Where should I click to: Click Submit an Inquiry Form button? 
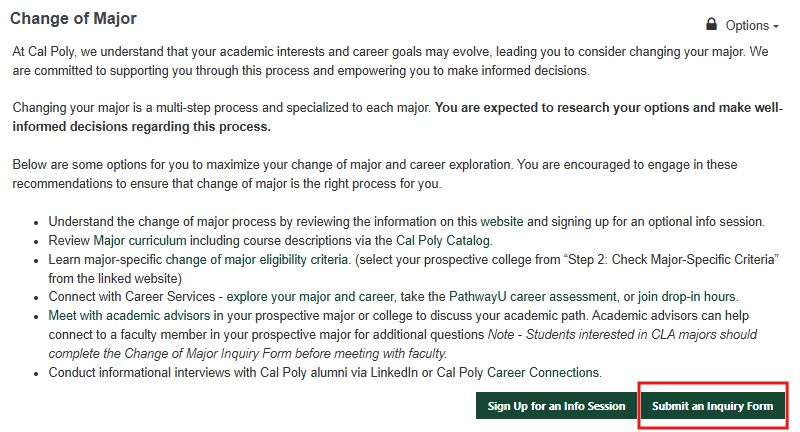pyautogui.click(x=712, y=406)
